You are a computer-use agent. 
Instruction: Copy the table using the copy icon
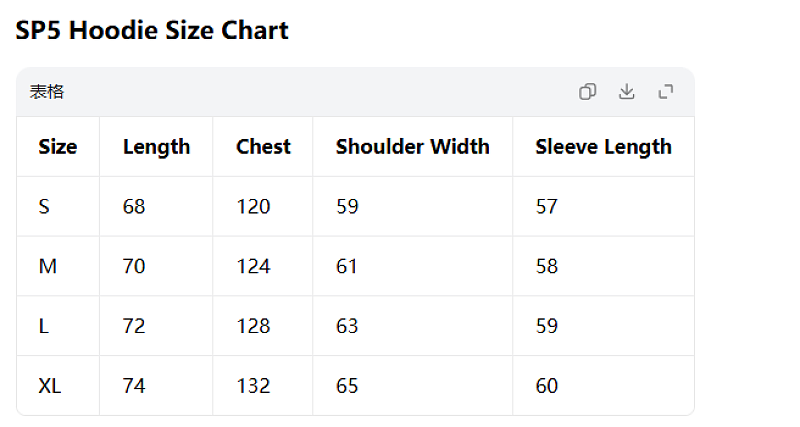(x=587, y=92)
